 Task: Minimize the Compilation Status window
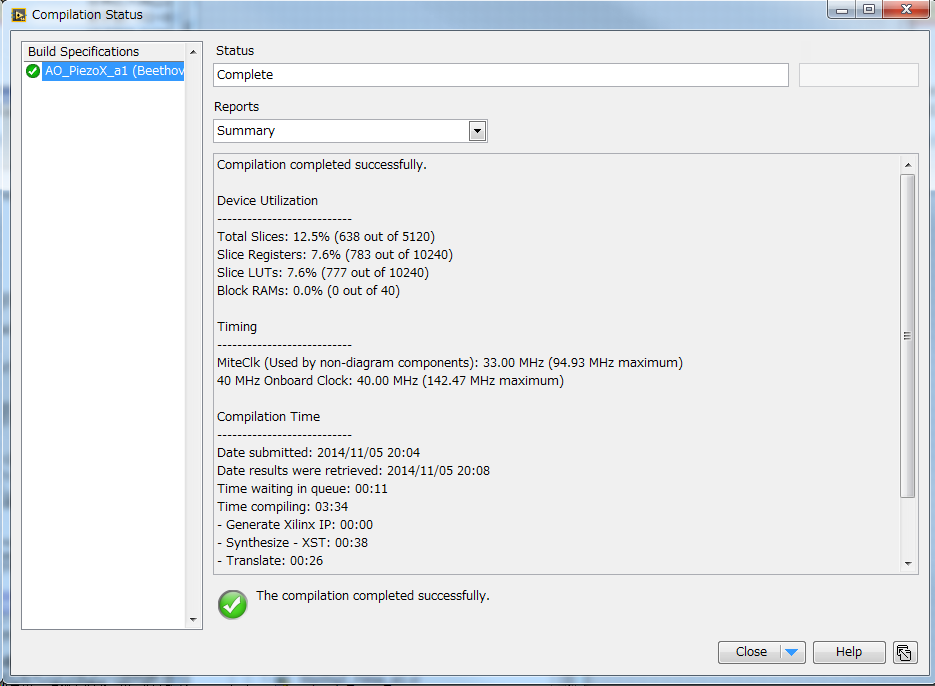point(842,10)
